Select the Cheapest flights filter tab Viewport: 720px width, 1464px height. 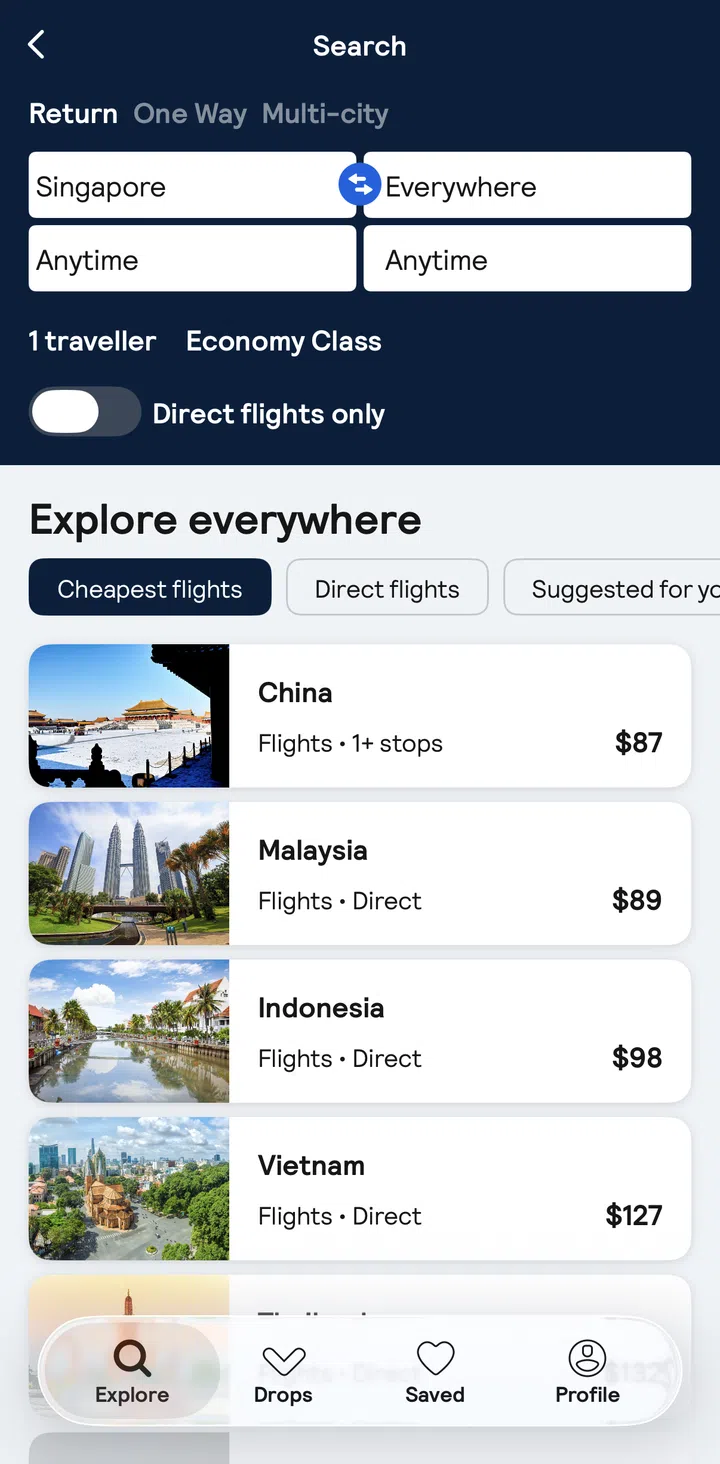[x=150, y=589]
